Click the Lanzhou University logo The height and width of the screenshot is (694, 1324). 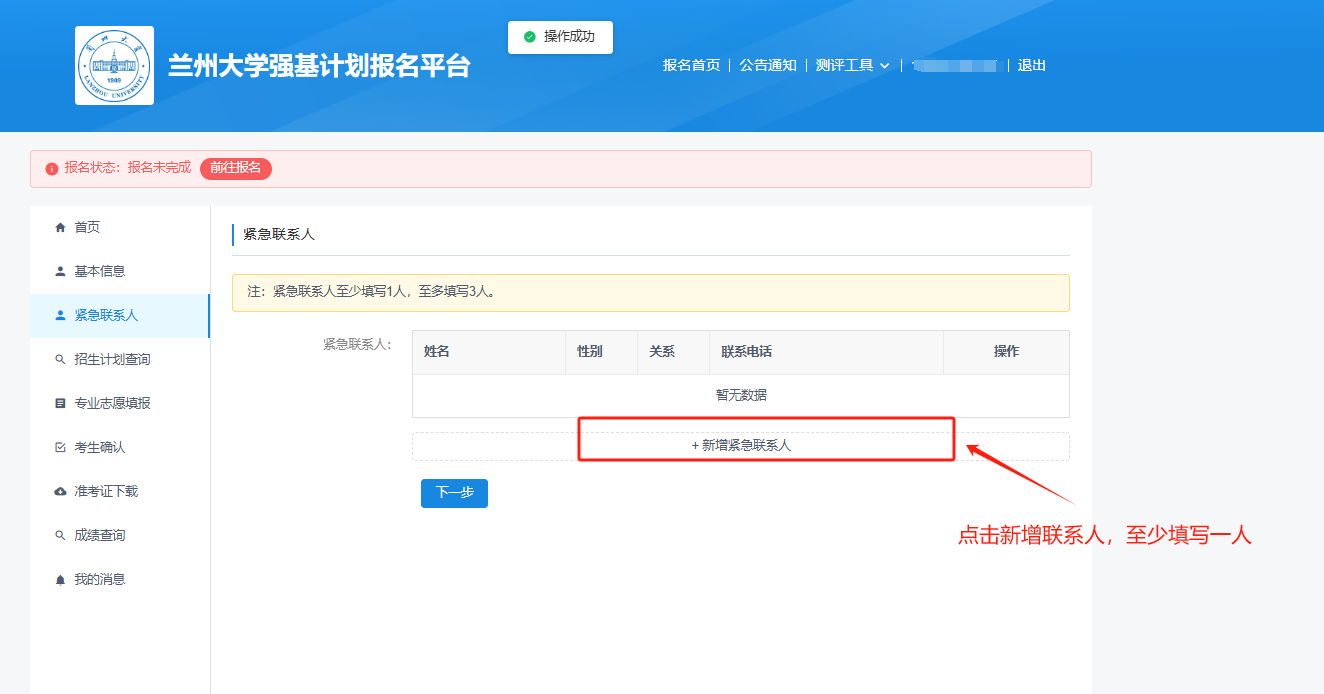[114, 66]
